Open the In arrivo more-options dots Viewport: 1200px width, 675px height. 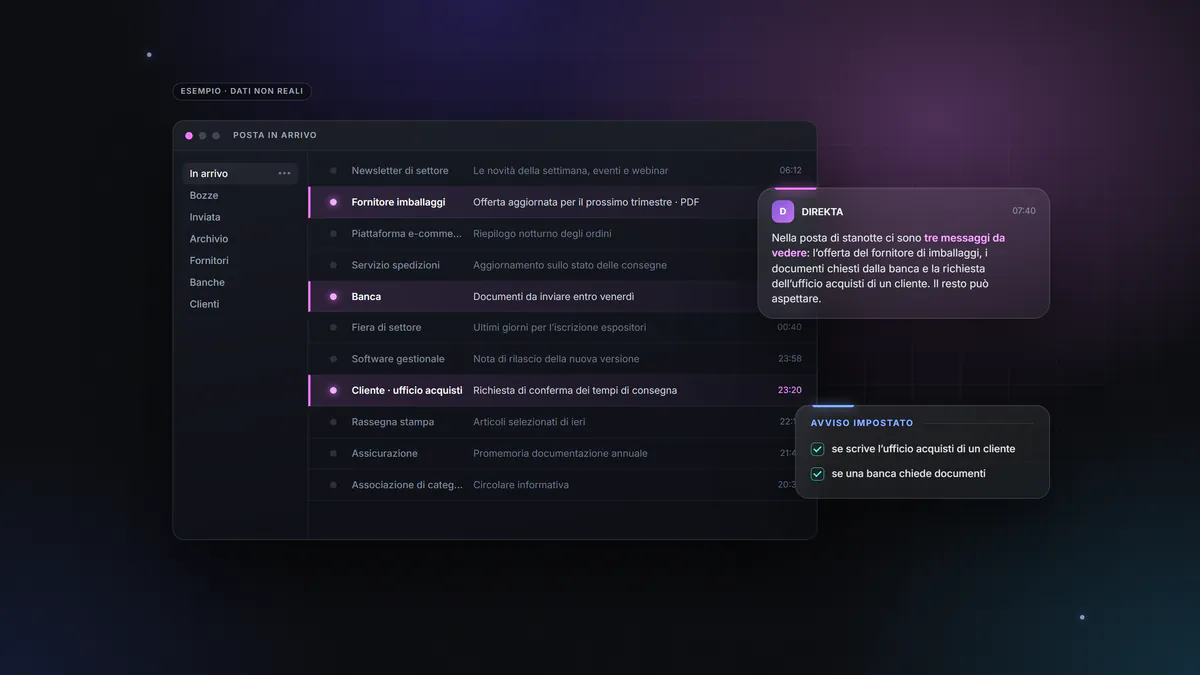click(284, 174)
